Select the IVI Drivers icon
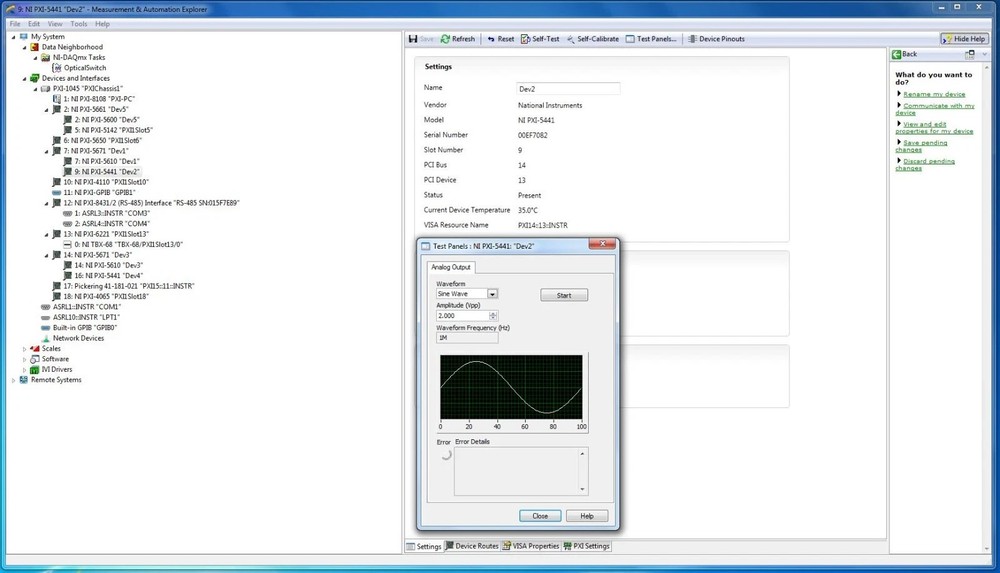Image resolution: width=1000 pixels, height=573 pixels. (x=34, y=369)
